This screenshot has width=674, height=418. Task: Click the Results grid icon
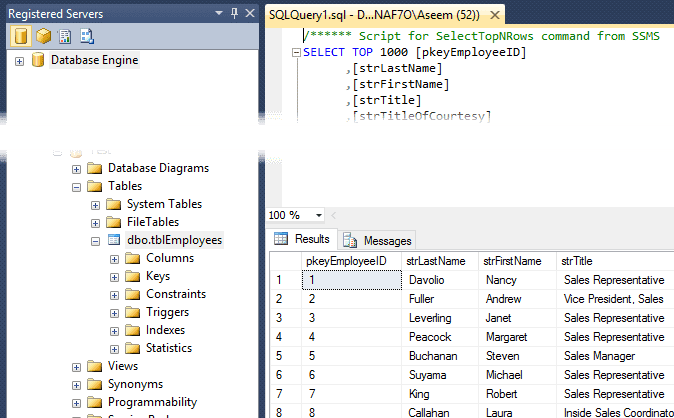coord(282,240)
